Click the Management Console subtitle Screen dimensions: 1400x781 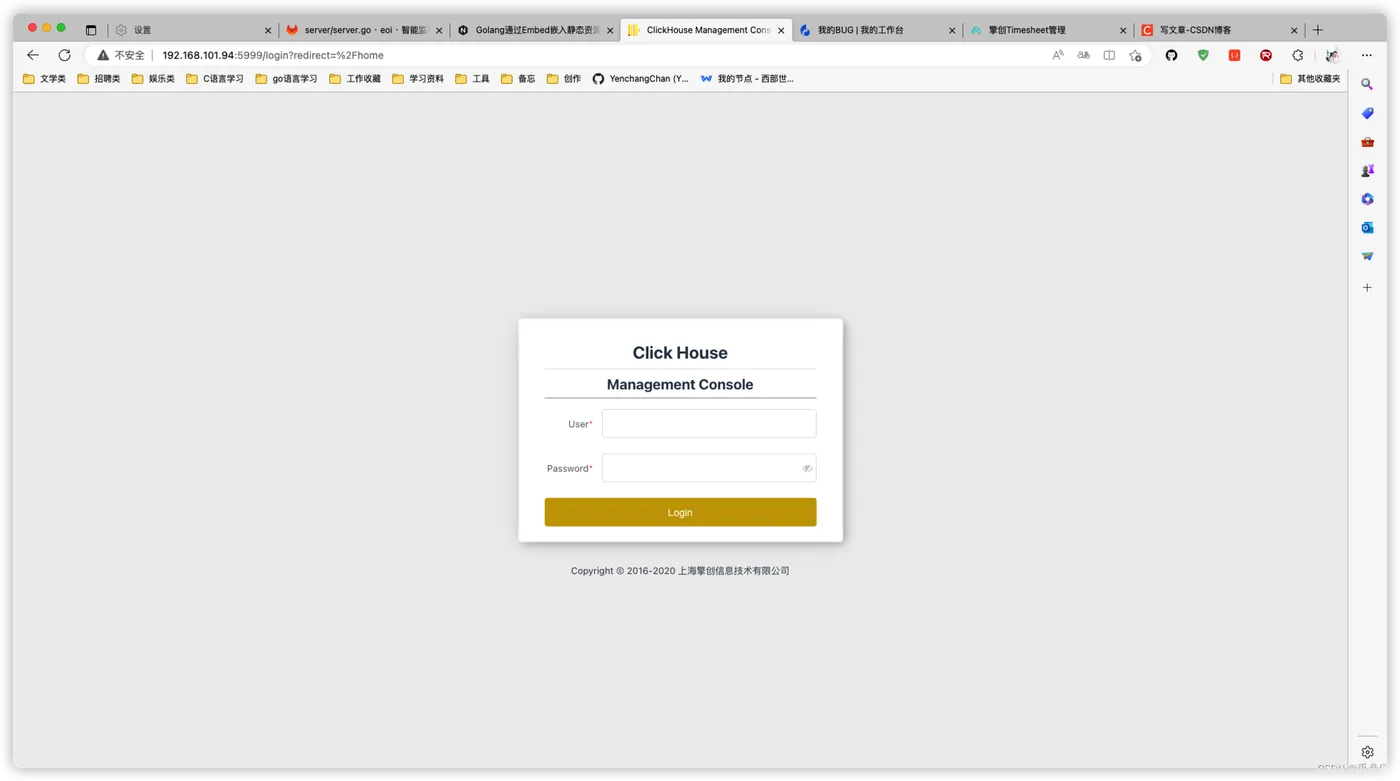coord(680,384)
